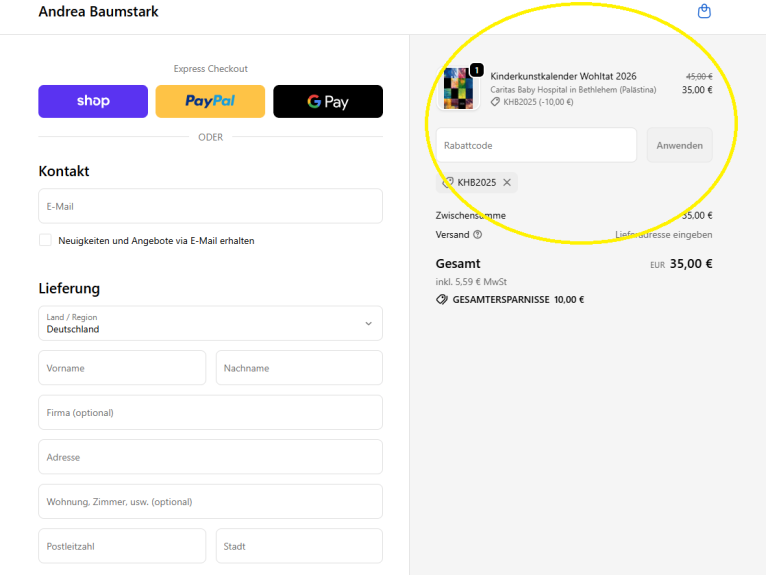Pay with Google Pay express checkout

(x=328, y=101)
